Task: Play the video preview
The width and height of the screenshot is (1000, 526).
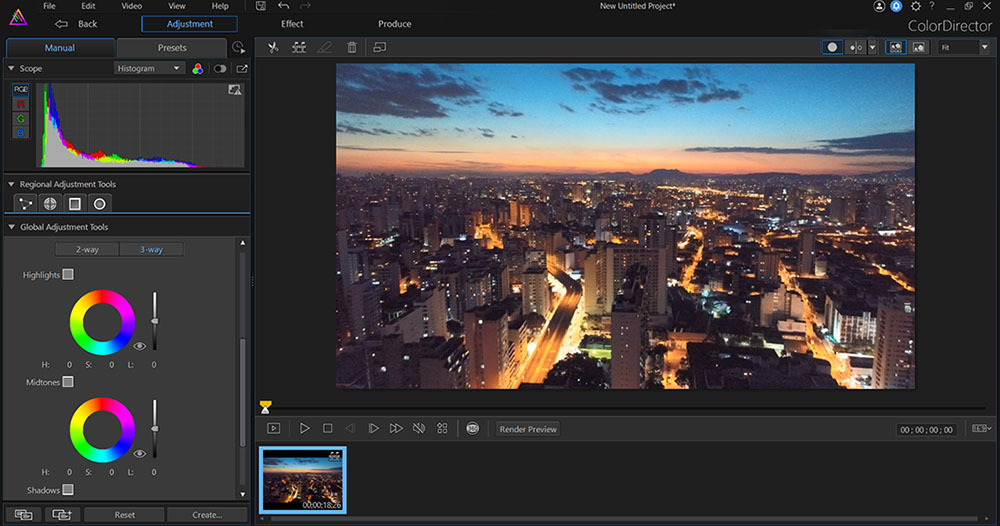Action: (x=304, y=428)
